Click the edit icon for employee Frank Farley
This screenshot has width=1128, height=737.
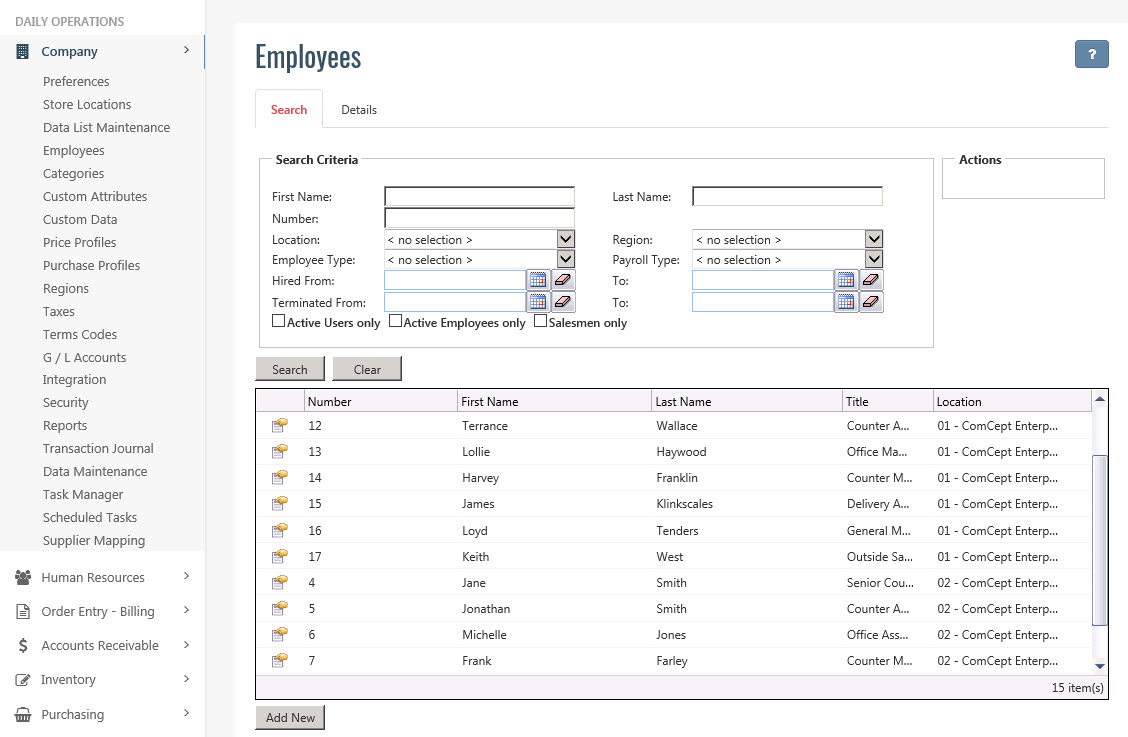280,661
